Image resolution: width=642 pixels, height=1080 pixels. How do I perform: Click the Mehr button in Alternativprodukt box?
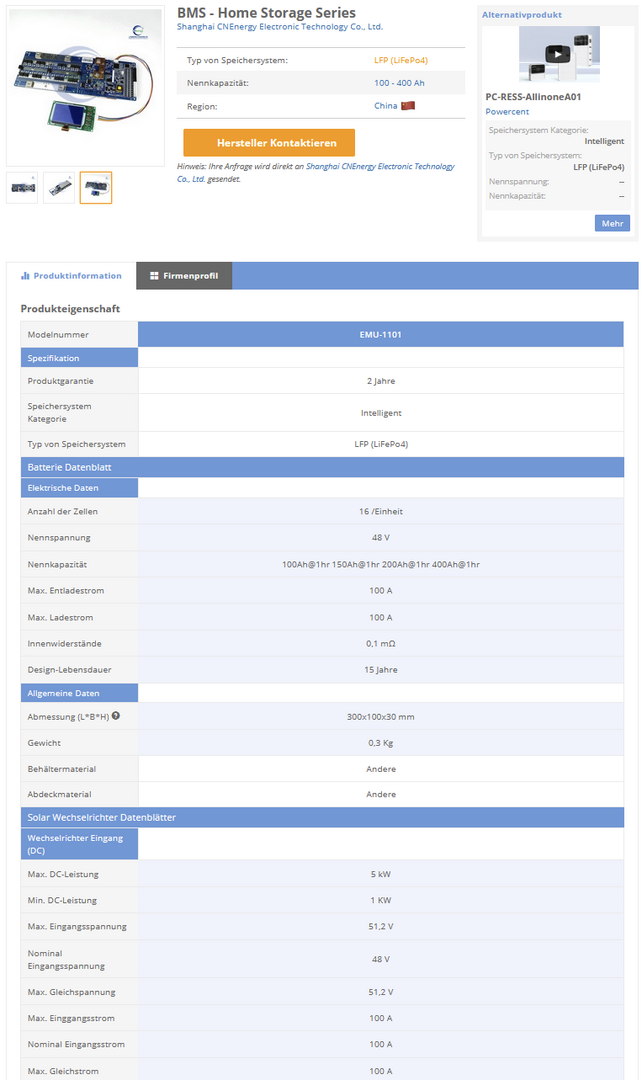(x=612, y=223)
